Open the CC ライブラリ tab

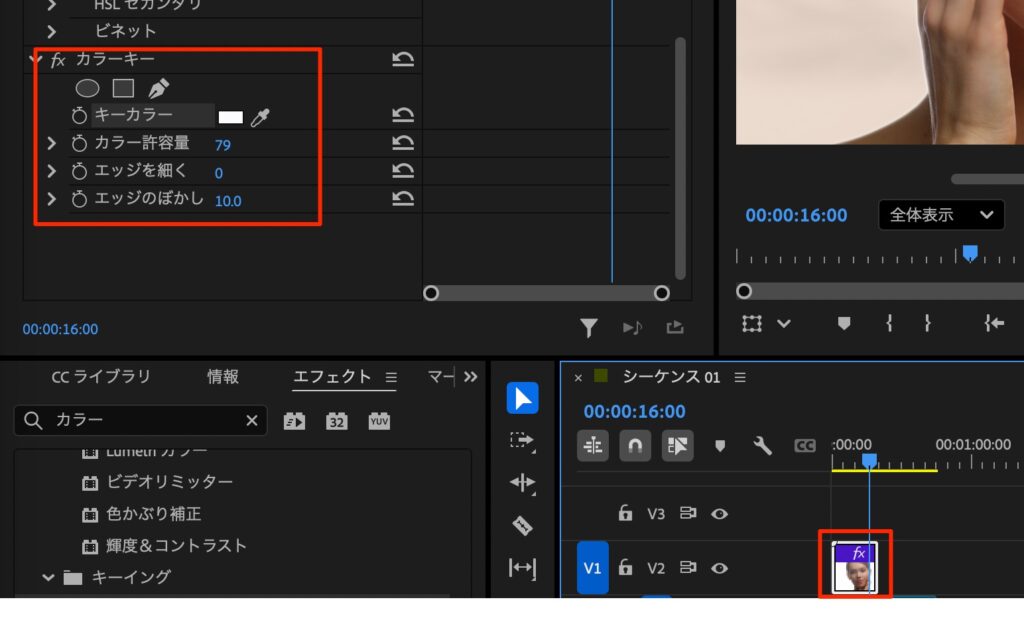coord(101,377)
